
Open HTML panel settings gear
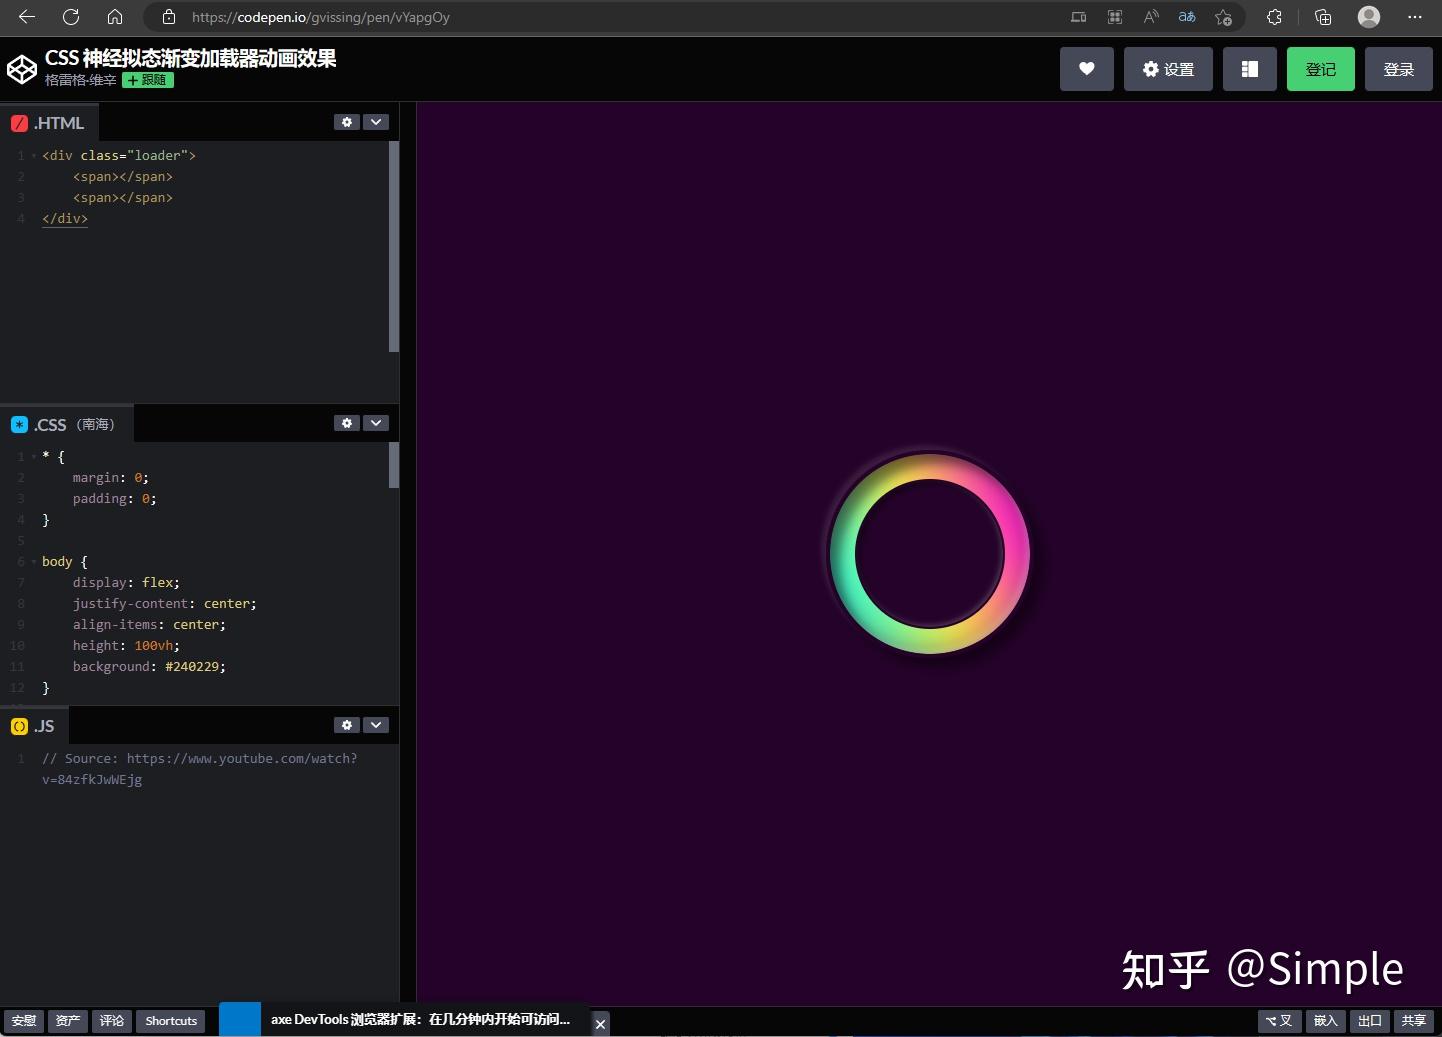coord(347,121)
